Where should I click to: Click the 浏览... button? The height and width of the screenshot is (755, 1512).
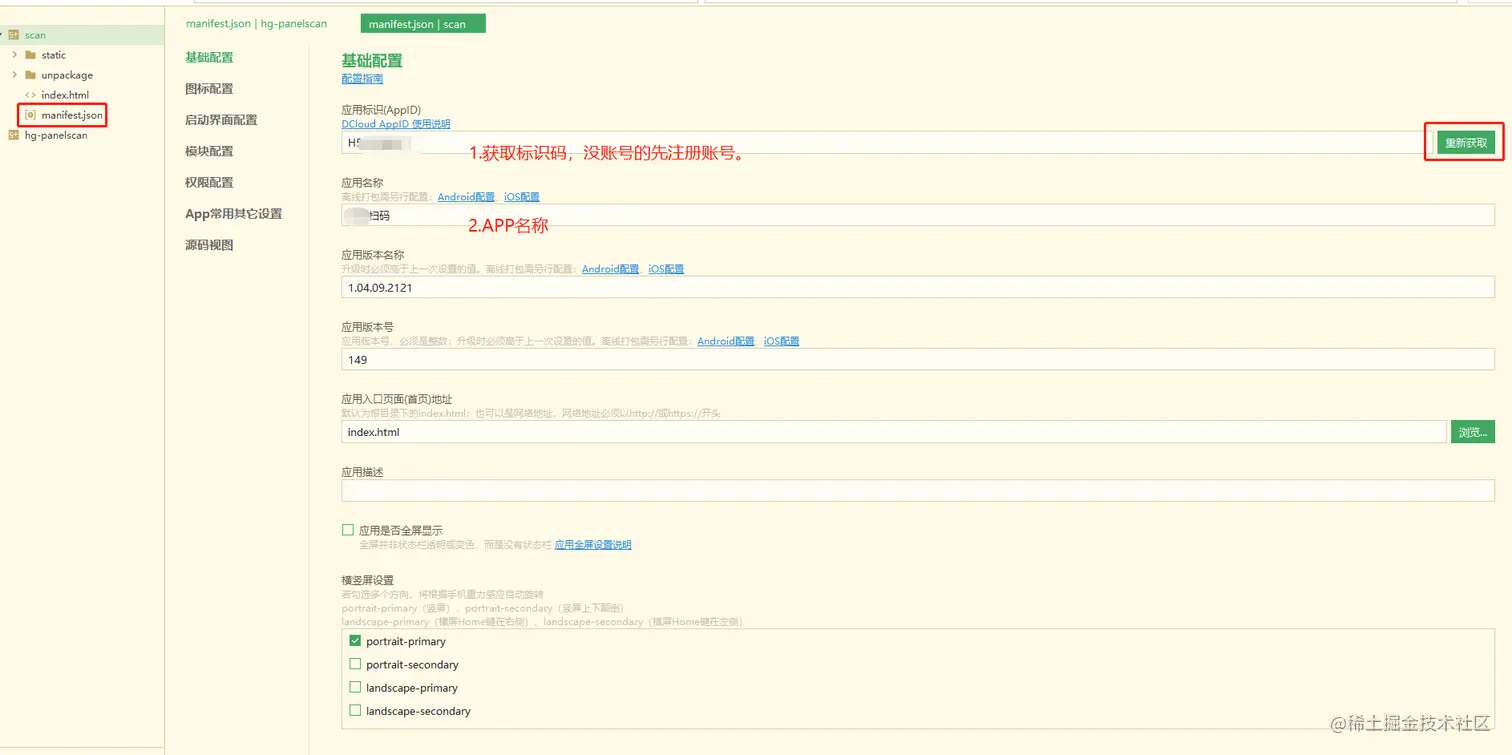click(1473, 432)
